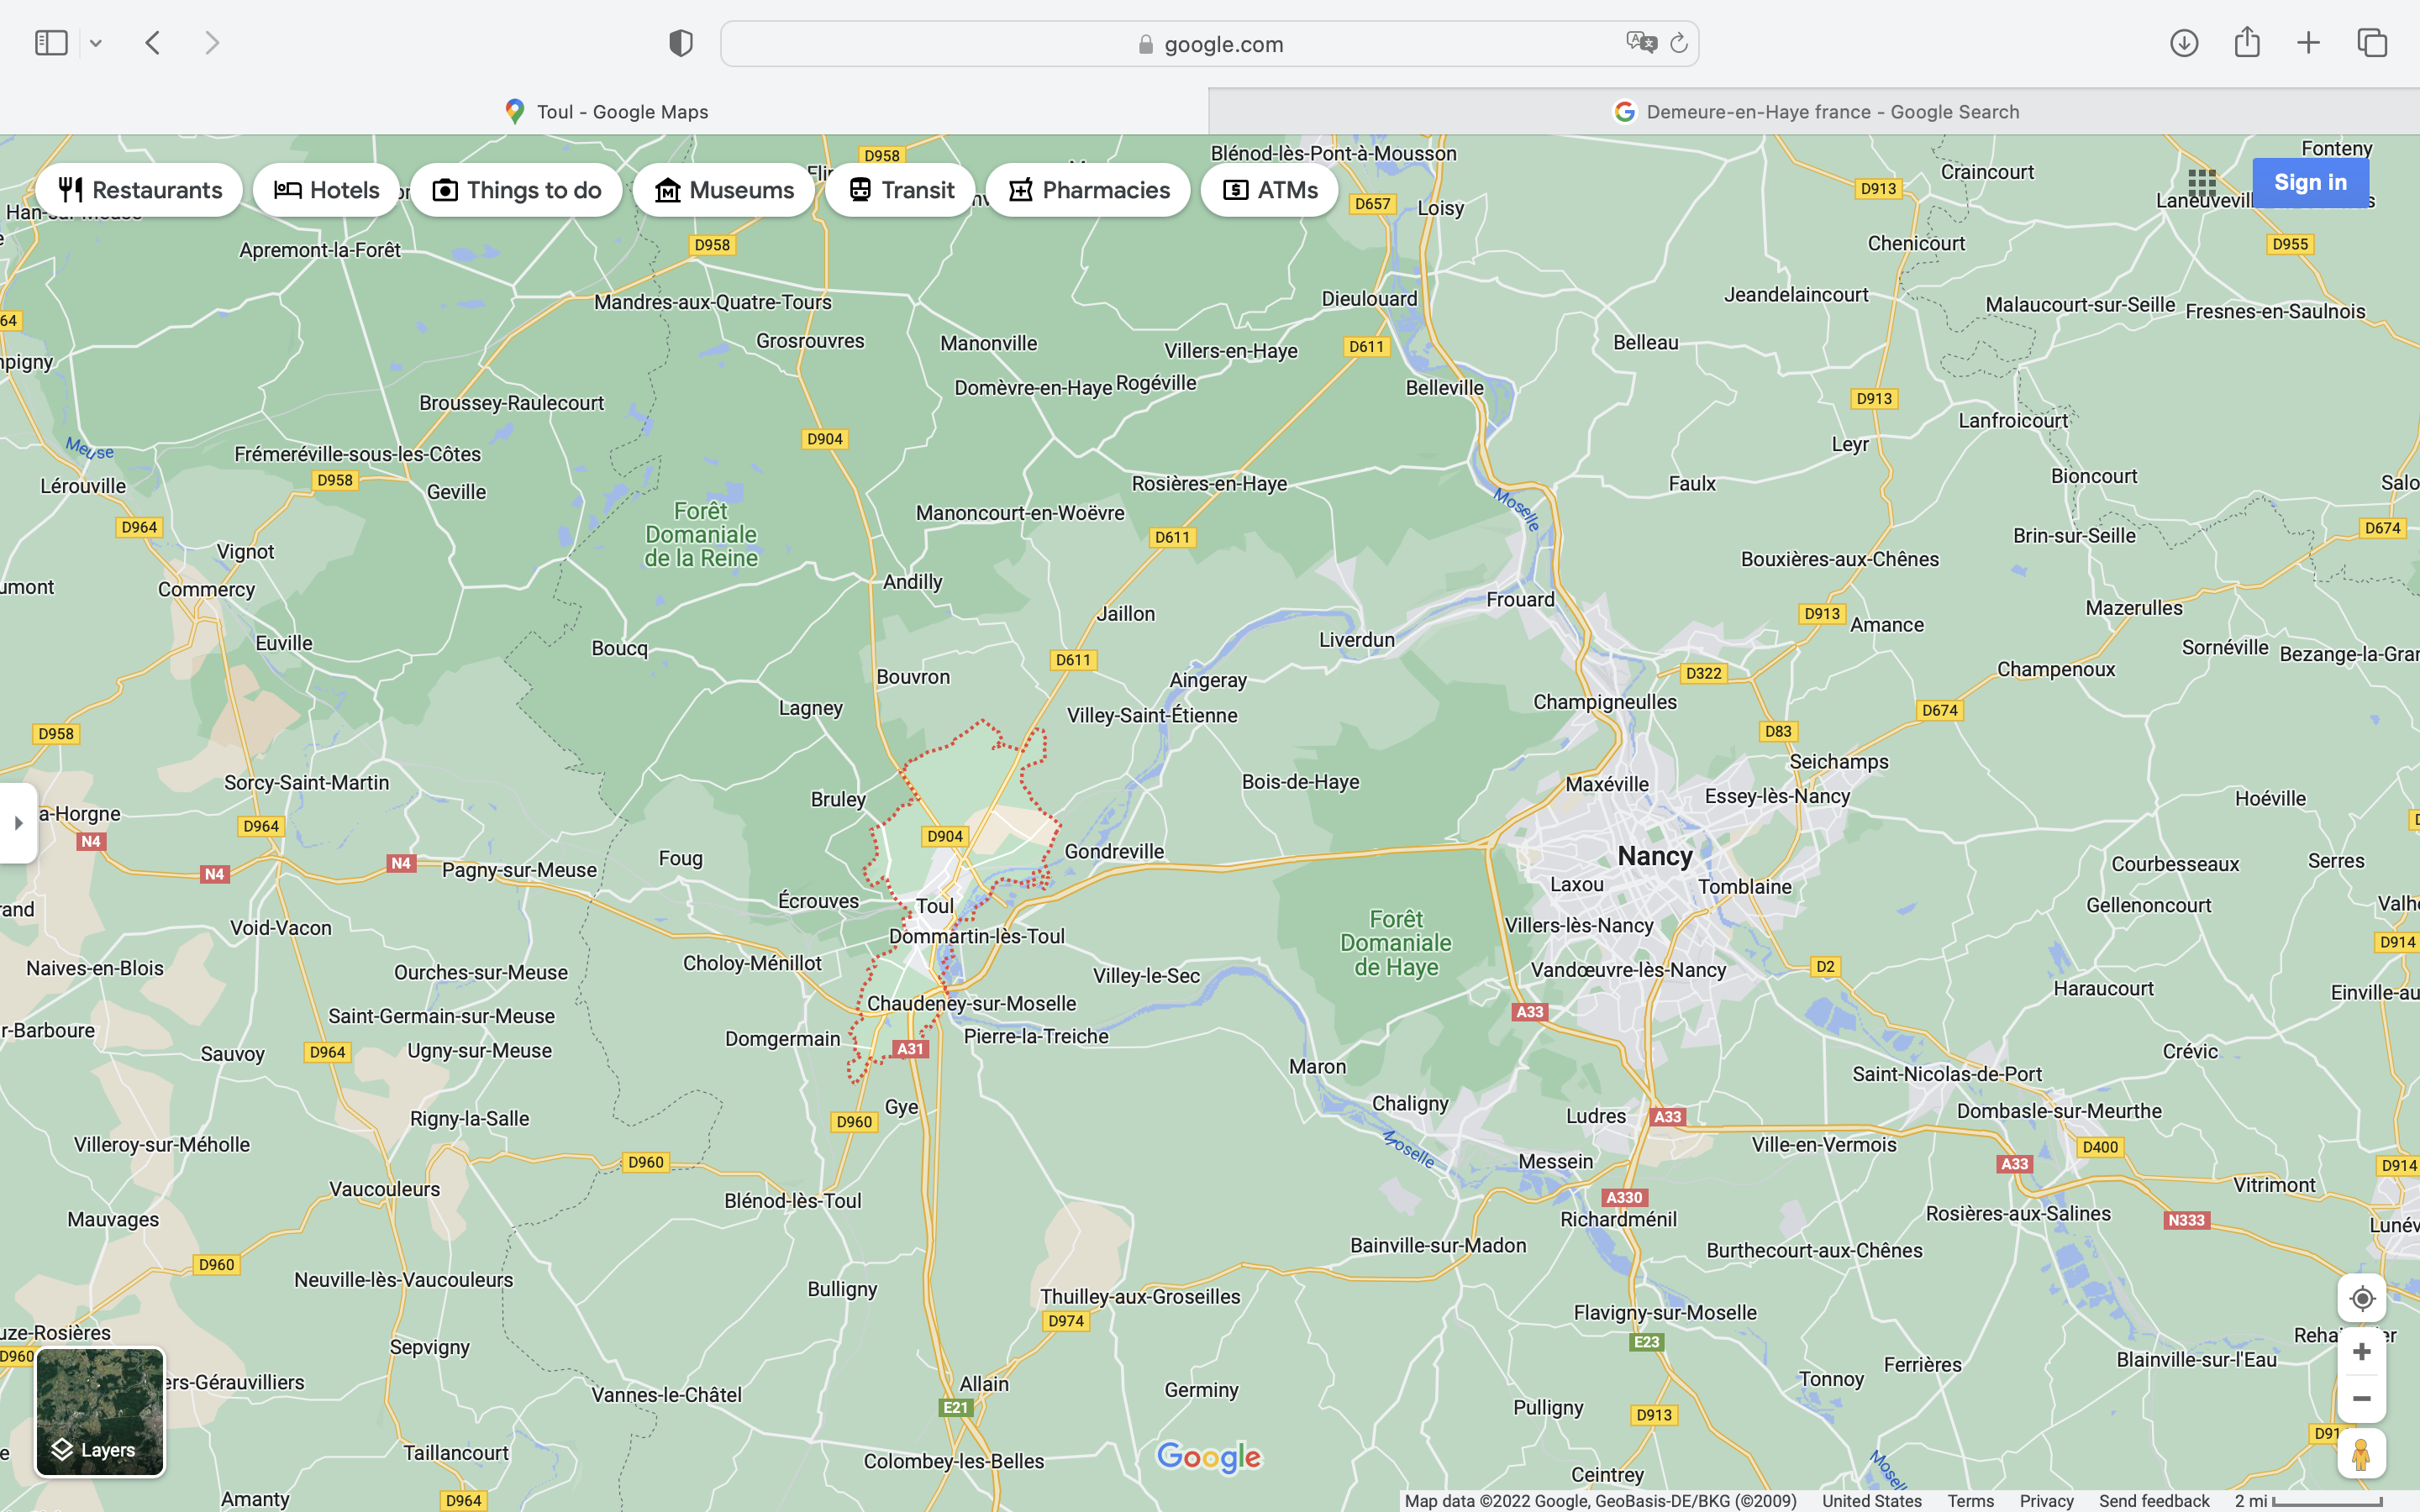
Task: Zoom out with the minus button
Action: (x=2361, y=1399)
